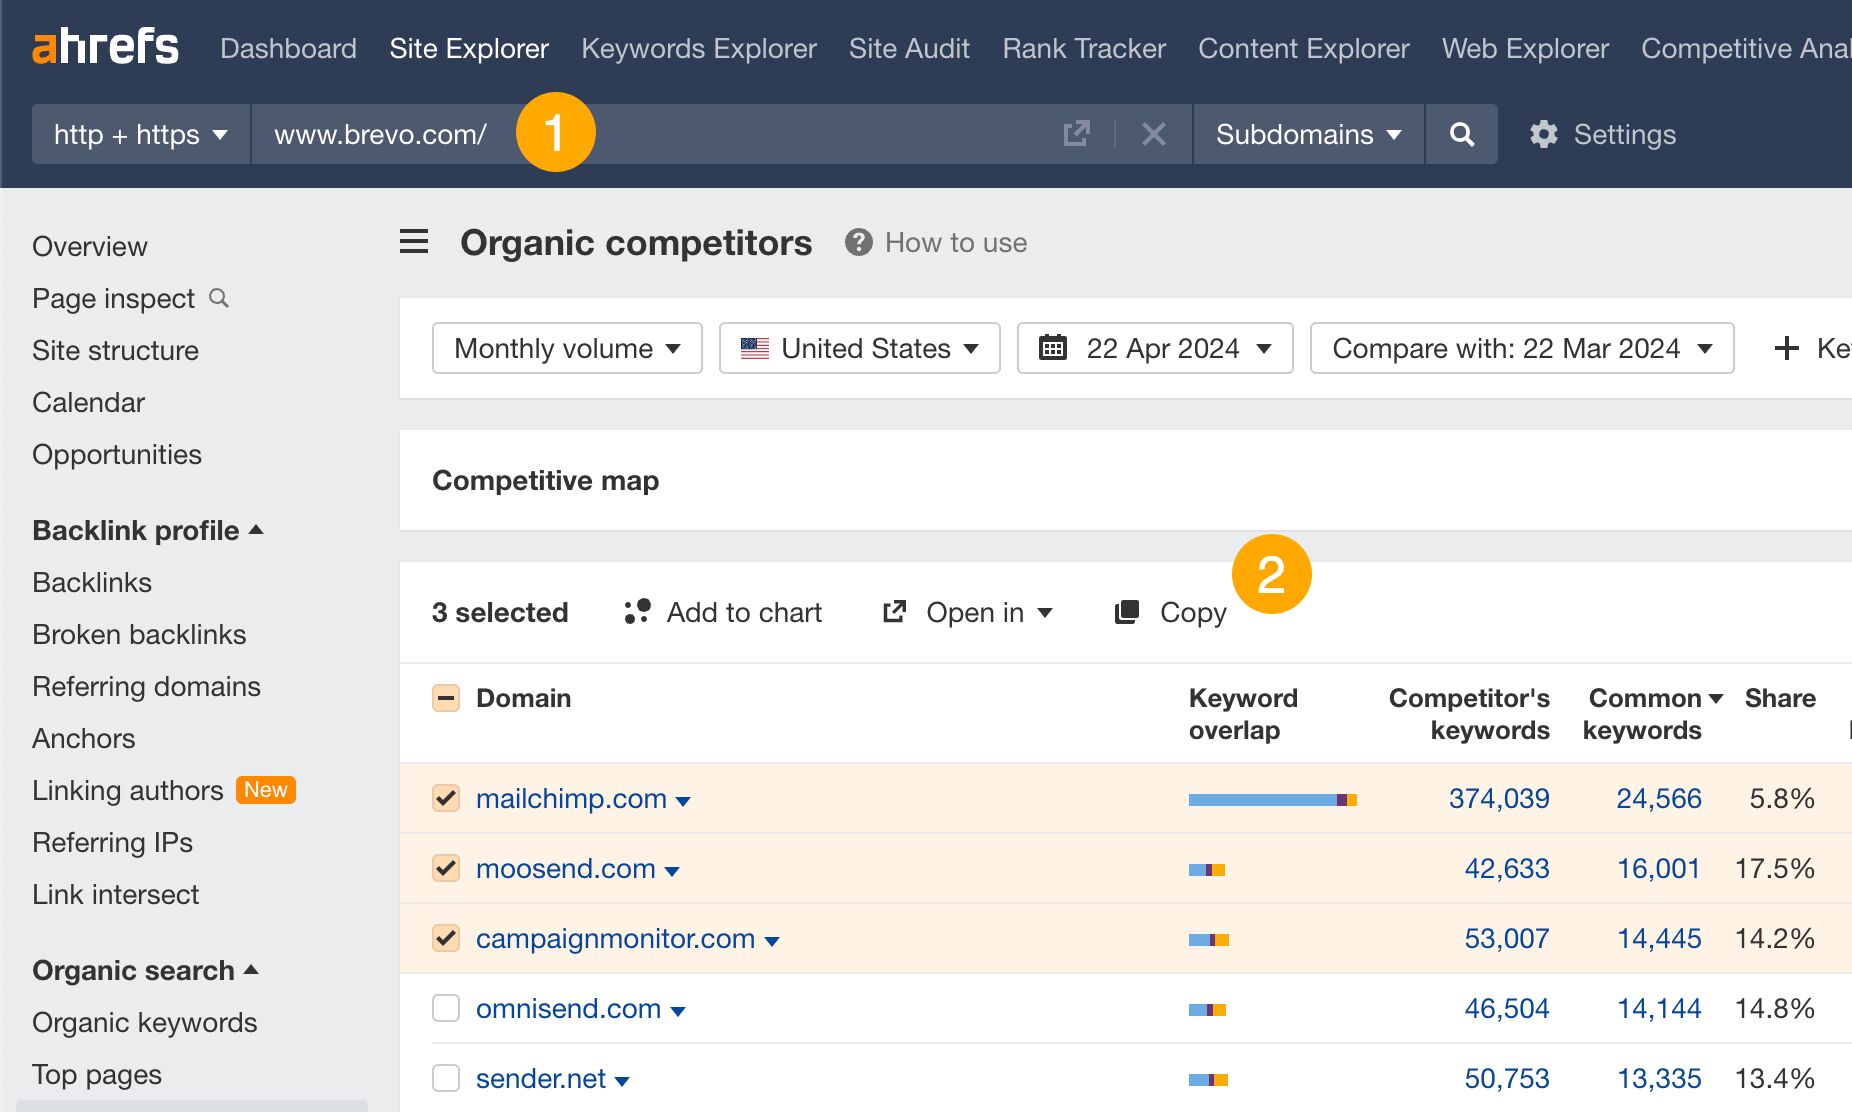Click the search magnifier icon
The height and width of the screenshot is (1112, 1852).
(1461, 134)
